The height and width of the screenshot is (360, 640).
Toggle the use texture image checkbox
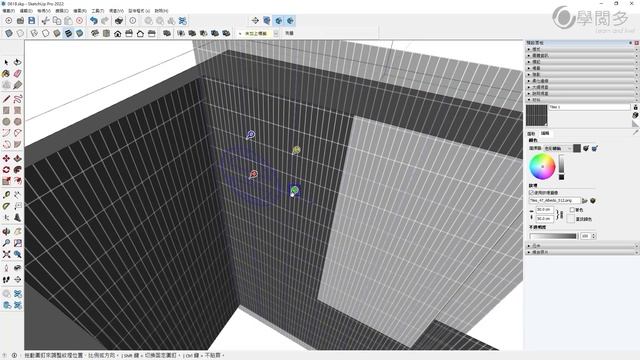pos(532,192)
